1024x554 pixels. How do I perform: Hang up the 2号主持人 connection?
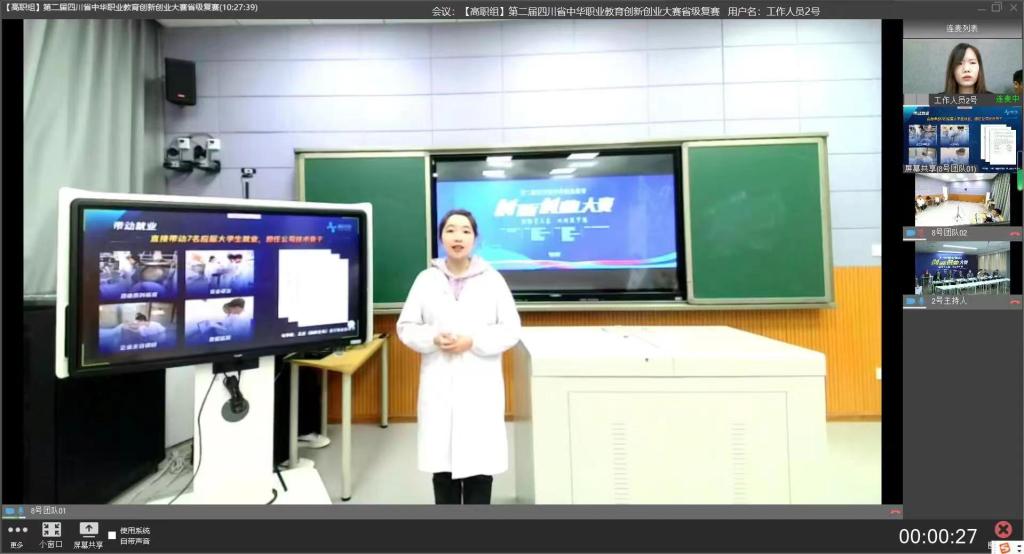click(1014, 301)
